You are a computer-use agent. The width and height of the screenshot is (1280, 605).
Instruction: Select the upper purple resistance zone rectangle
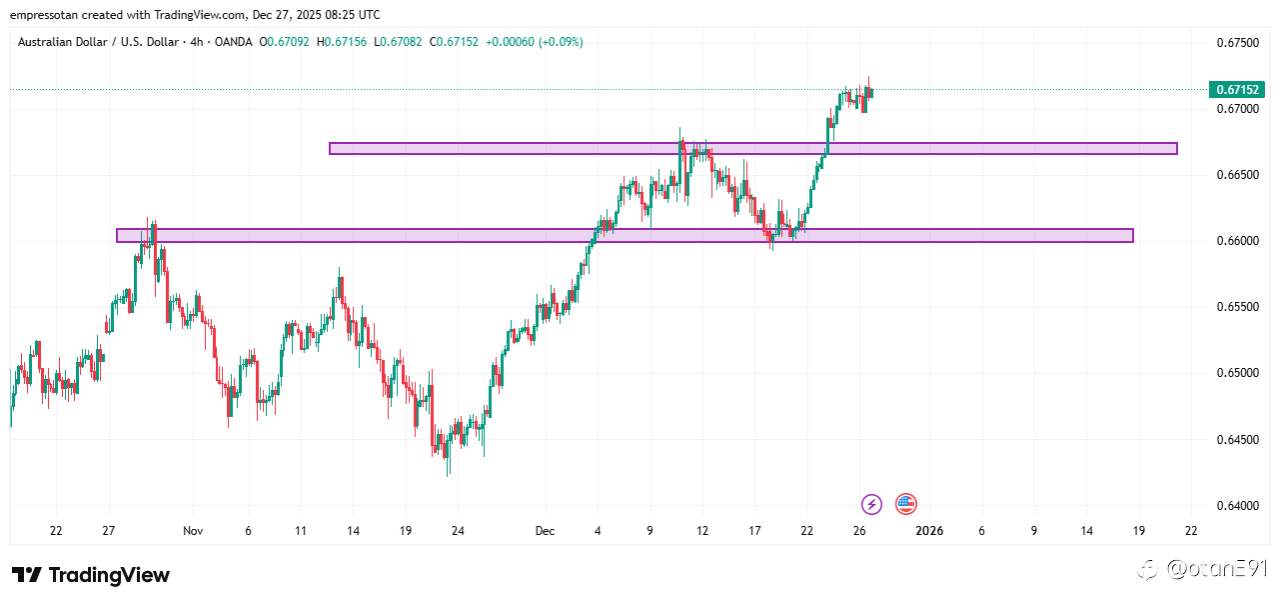753,148
